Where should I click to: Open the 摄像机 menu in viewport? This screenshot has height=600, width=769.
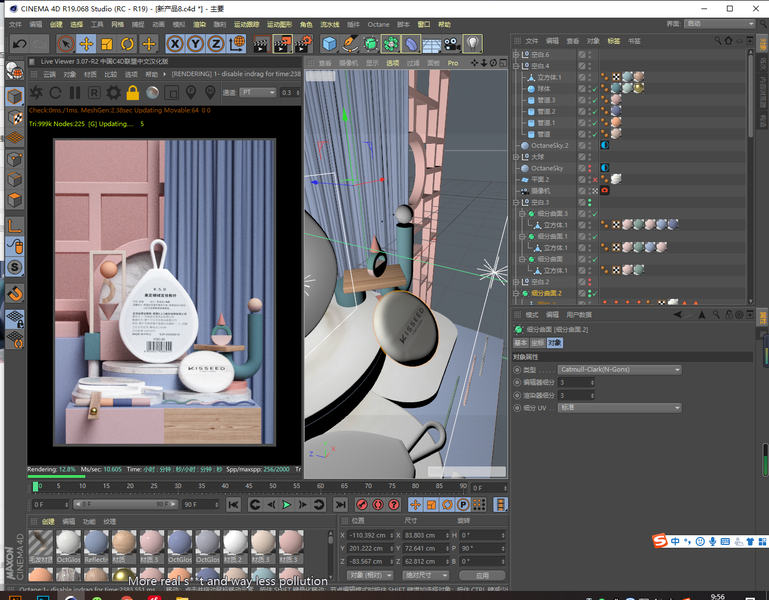[x=348, y=63]
